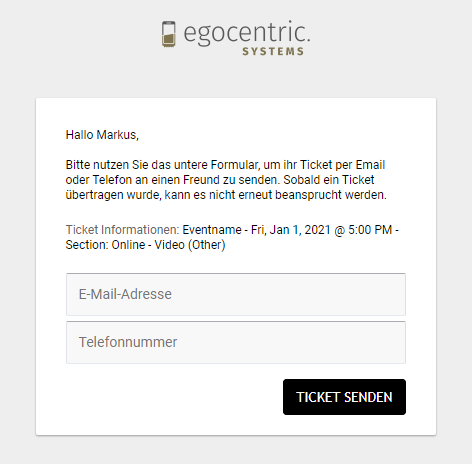Submit form with TICKET SENDEN button
This screenshot has width=472, height=464.
(344, 397)
